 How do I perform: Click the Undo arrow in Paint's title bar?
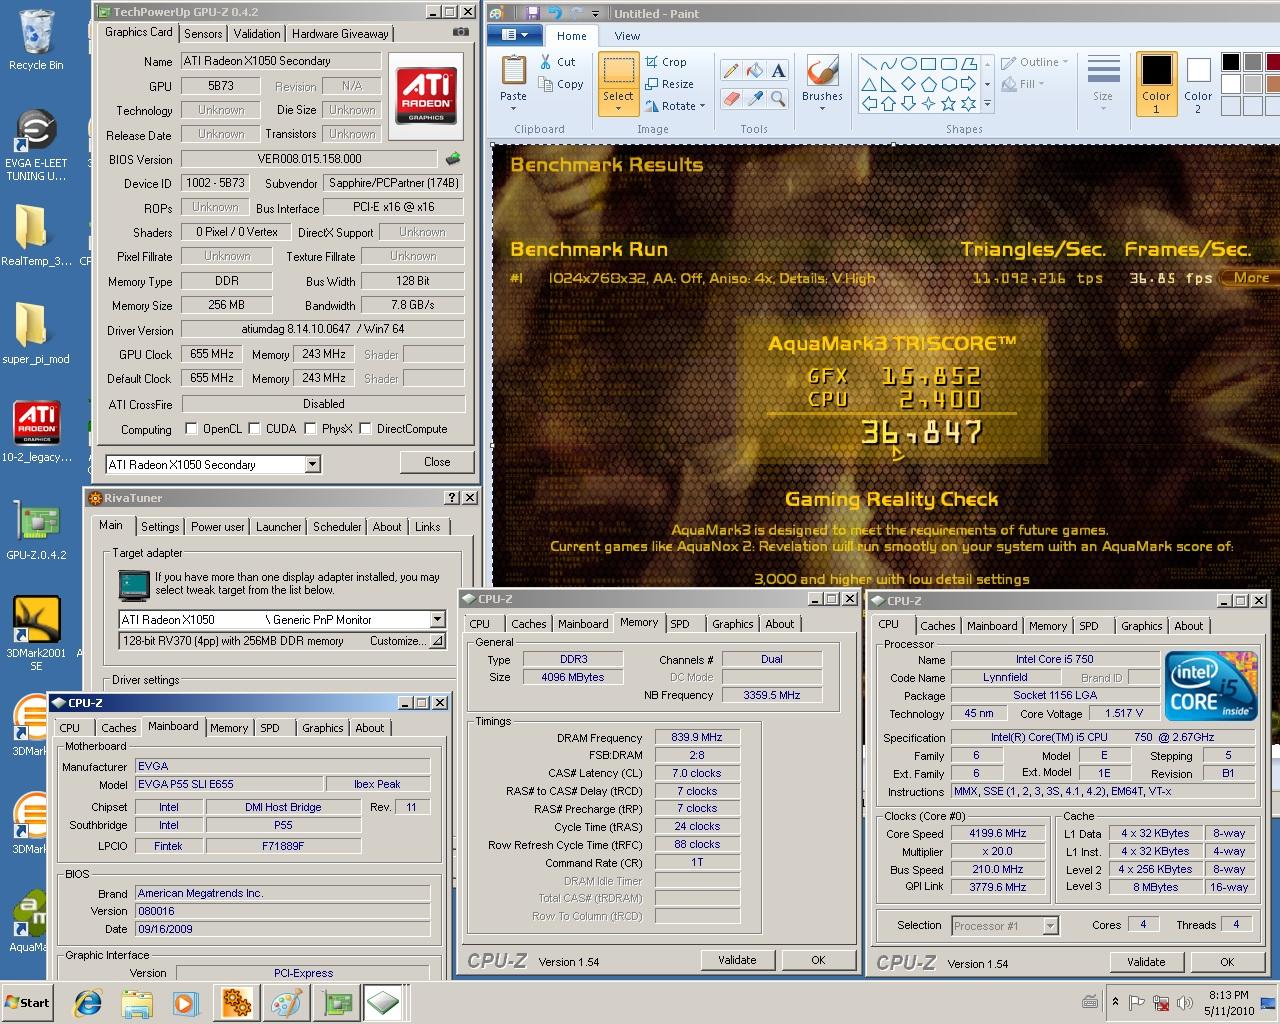[x=555, y=13]
